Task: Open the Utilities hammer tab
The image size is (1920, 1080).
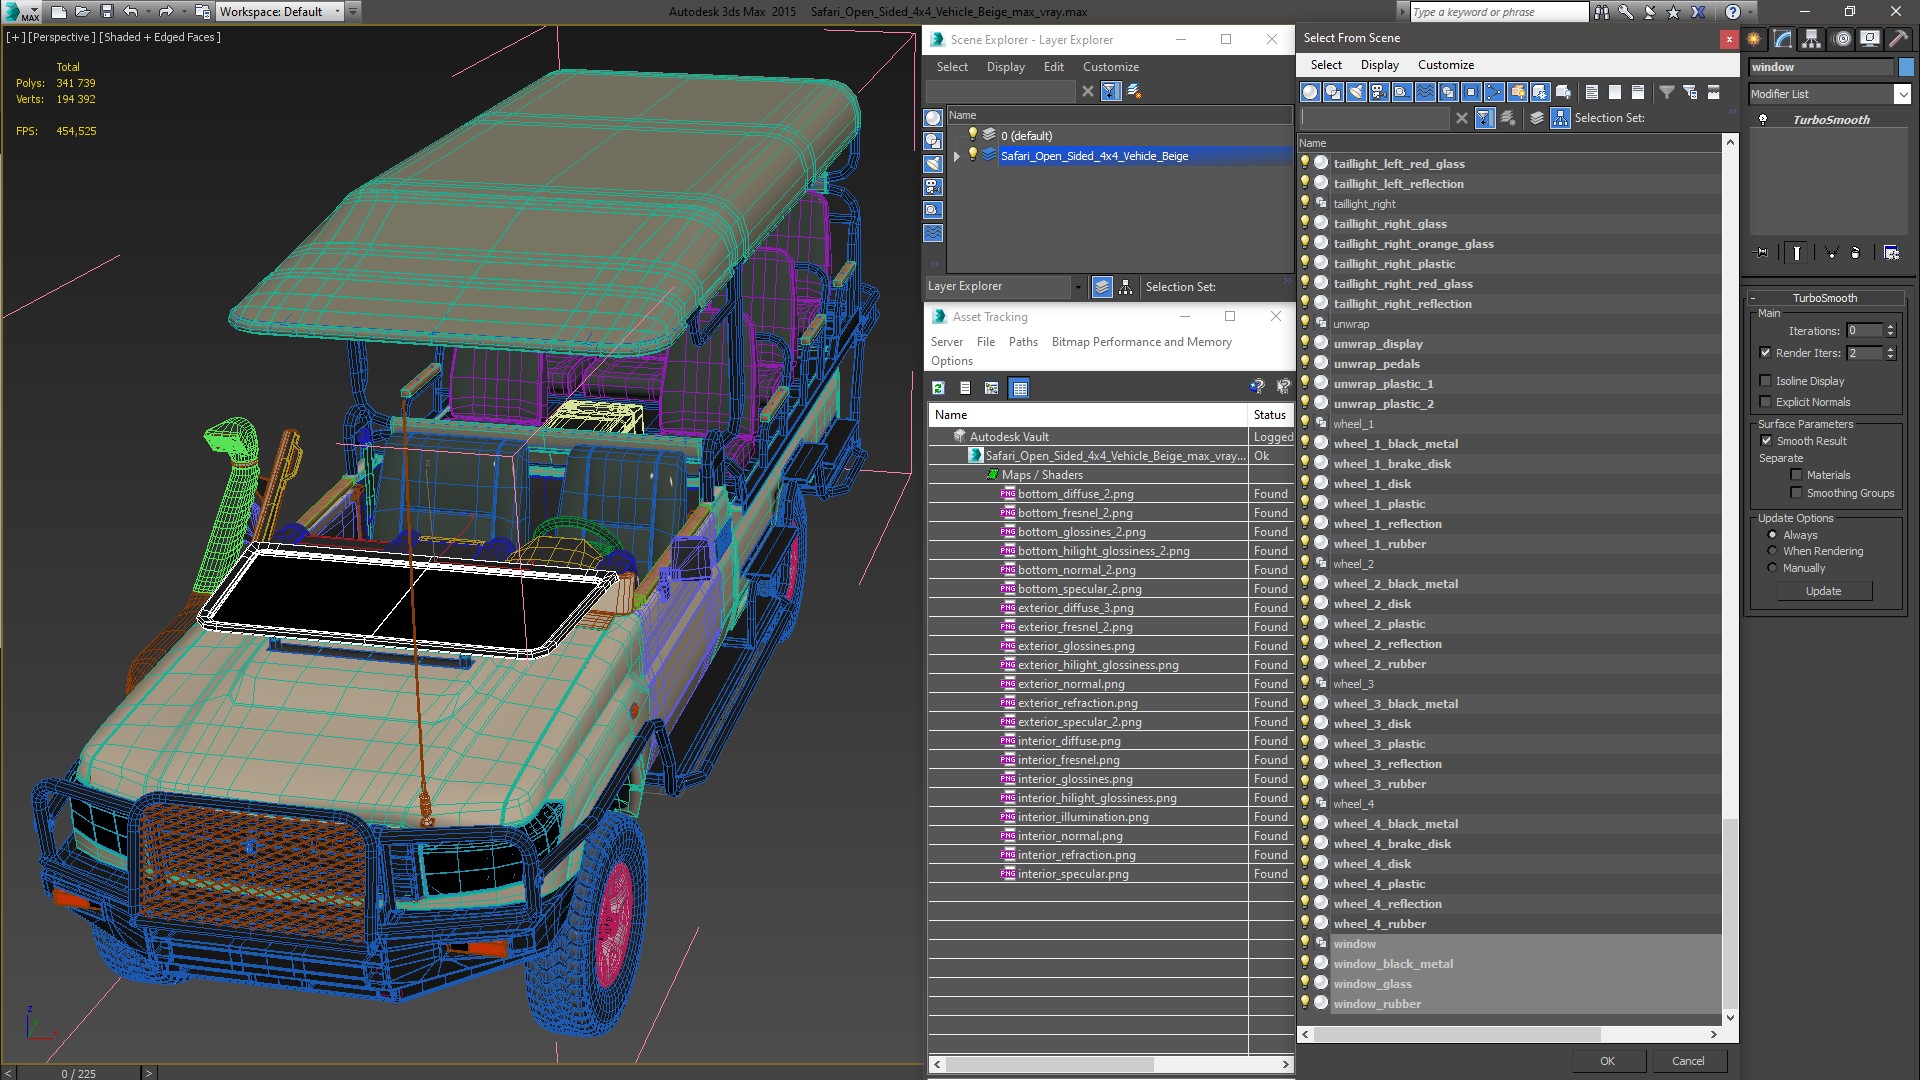Action: pyautogui.click(x=1898, y=39)
